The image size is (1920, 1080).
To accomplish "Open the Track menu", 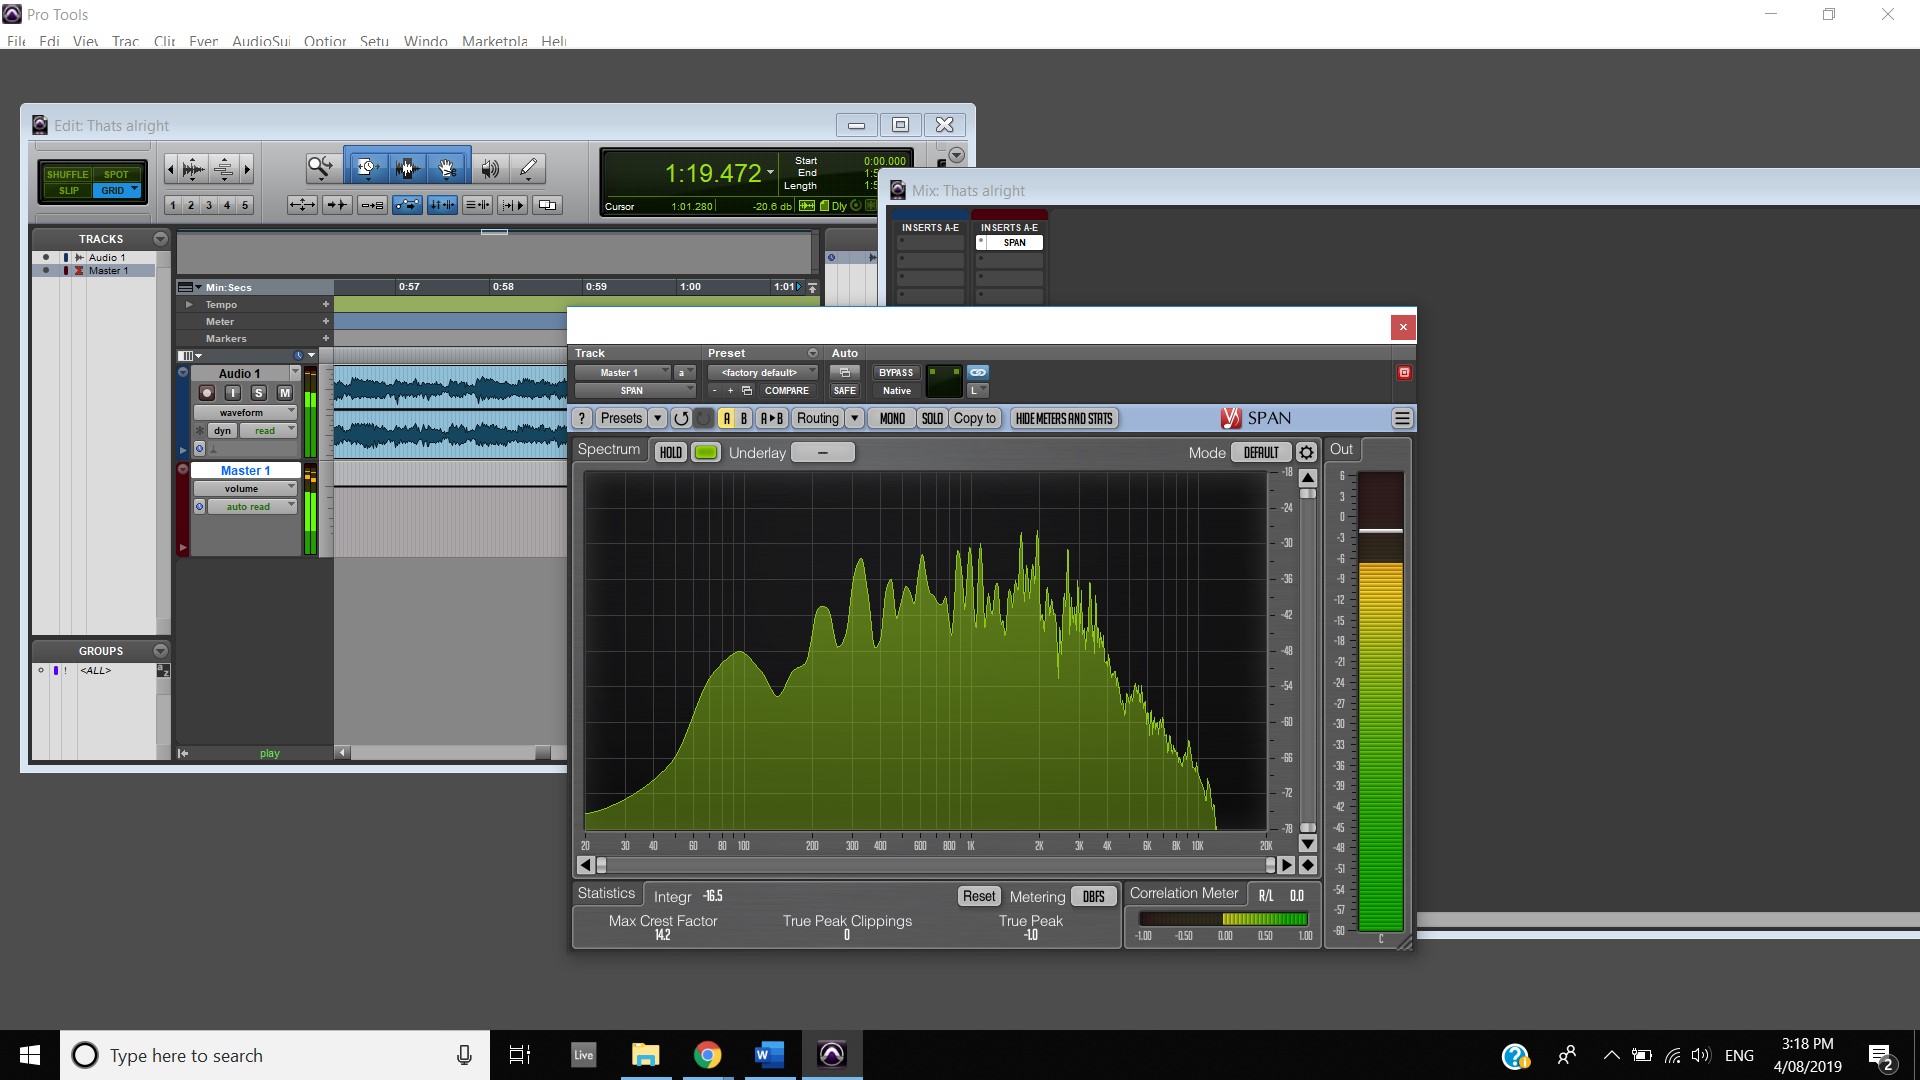I will [x=125, y=41].
